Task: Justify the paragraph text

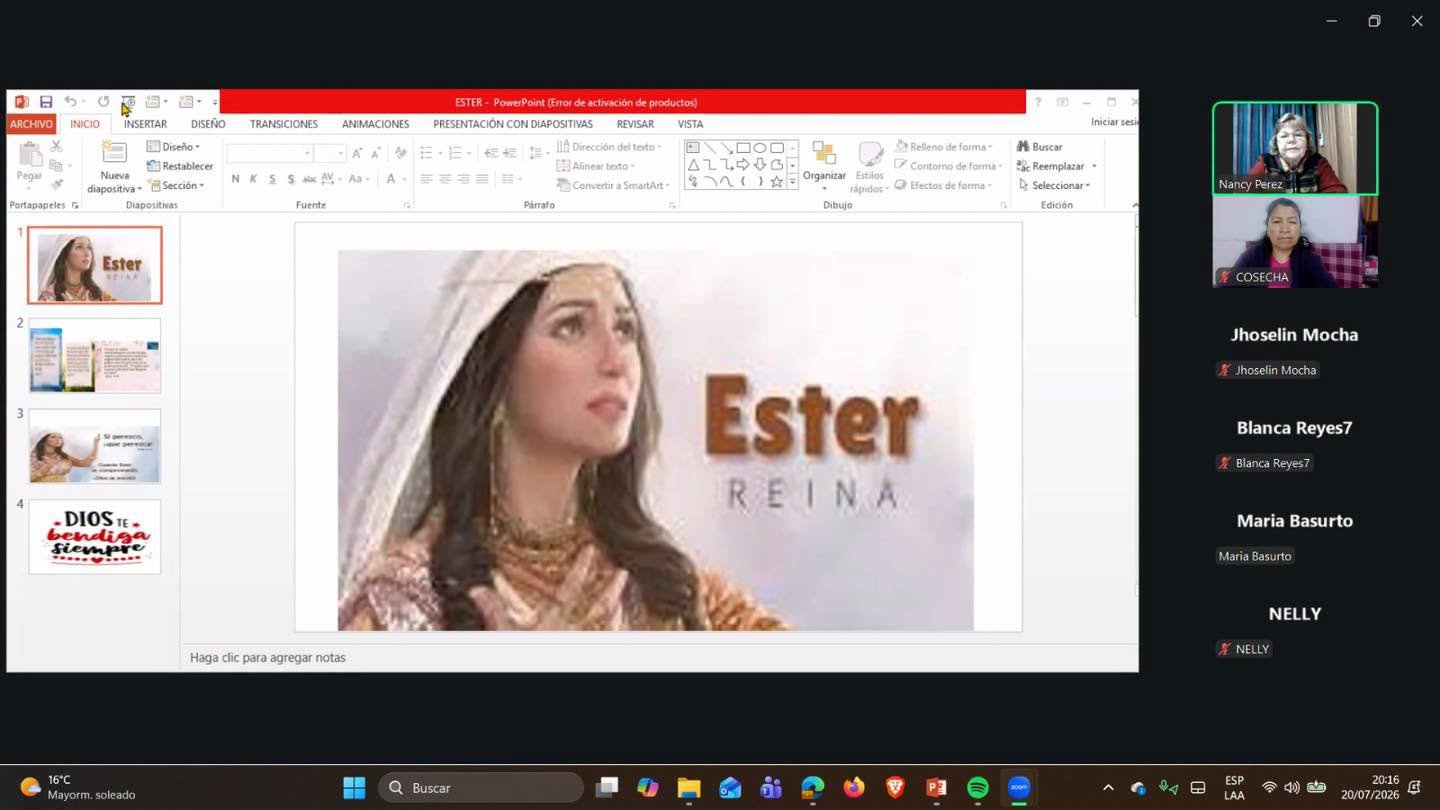Action: (483, 179)
